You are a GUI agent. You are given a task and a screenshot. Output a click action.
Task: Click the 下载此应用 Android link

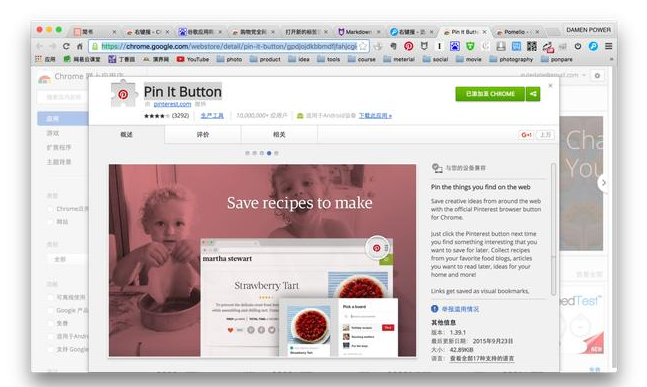pos(375,116)
